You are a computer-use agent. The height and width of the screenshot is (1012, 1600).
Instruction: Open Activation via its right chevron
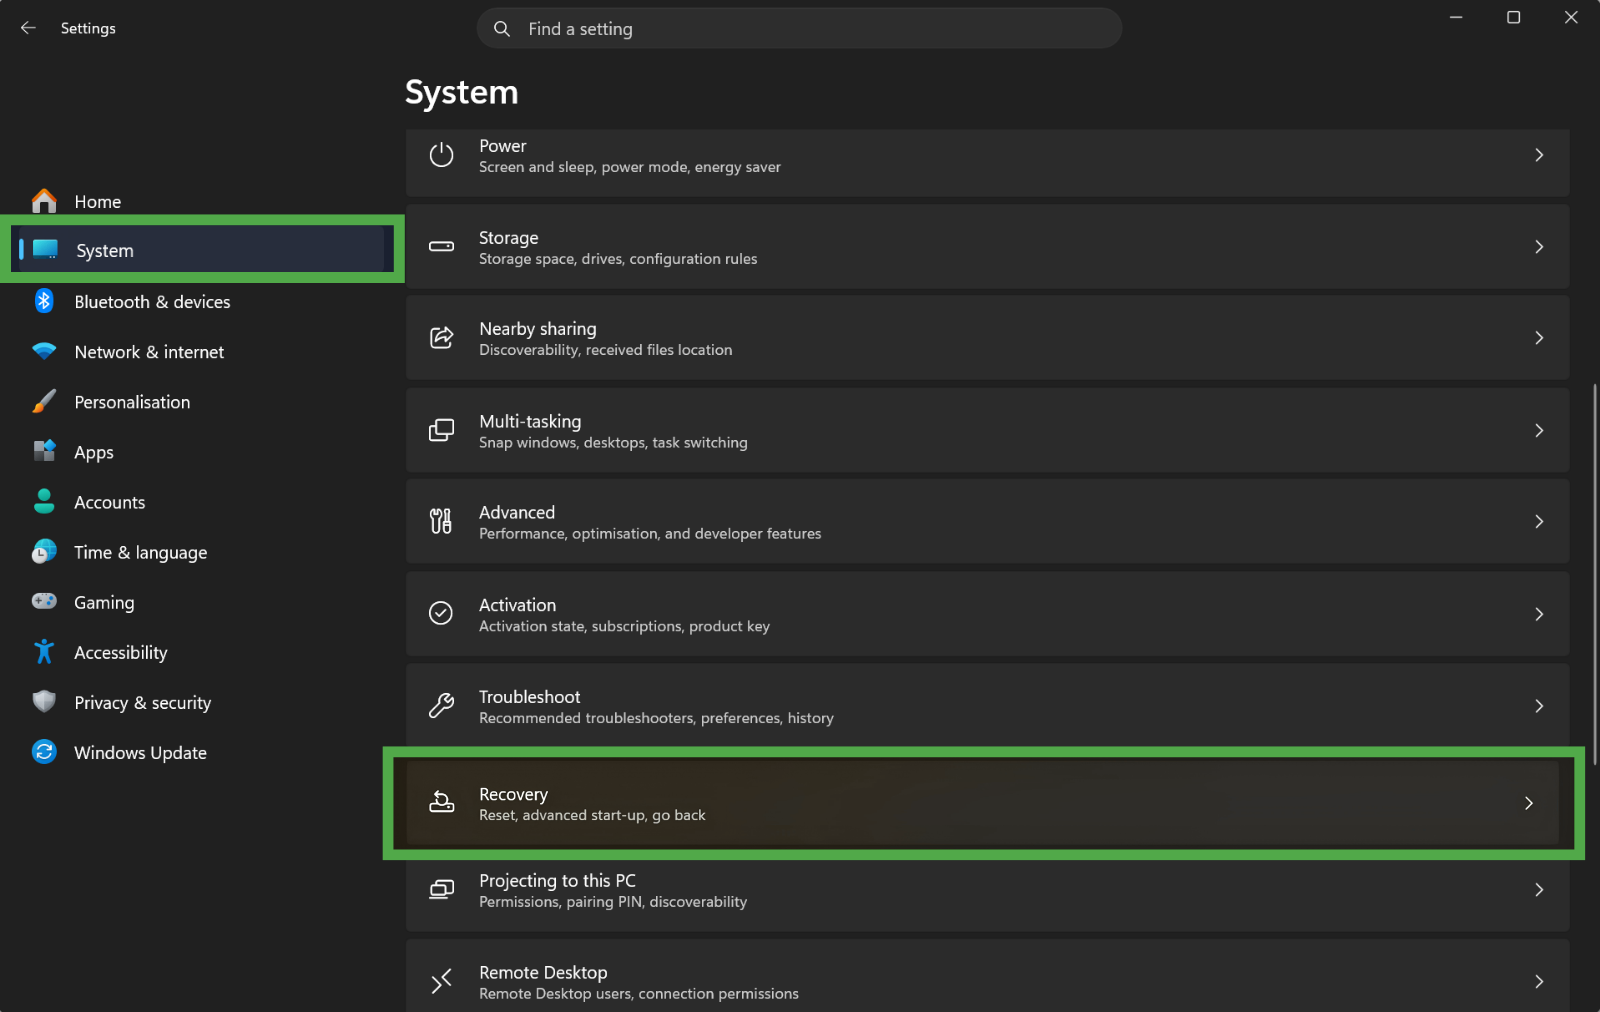1539,613
